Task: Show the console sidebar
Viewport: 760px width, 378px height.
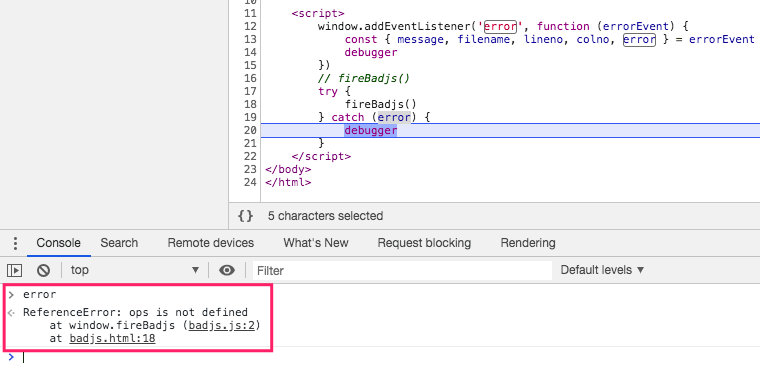Action: (15, 270)
